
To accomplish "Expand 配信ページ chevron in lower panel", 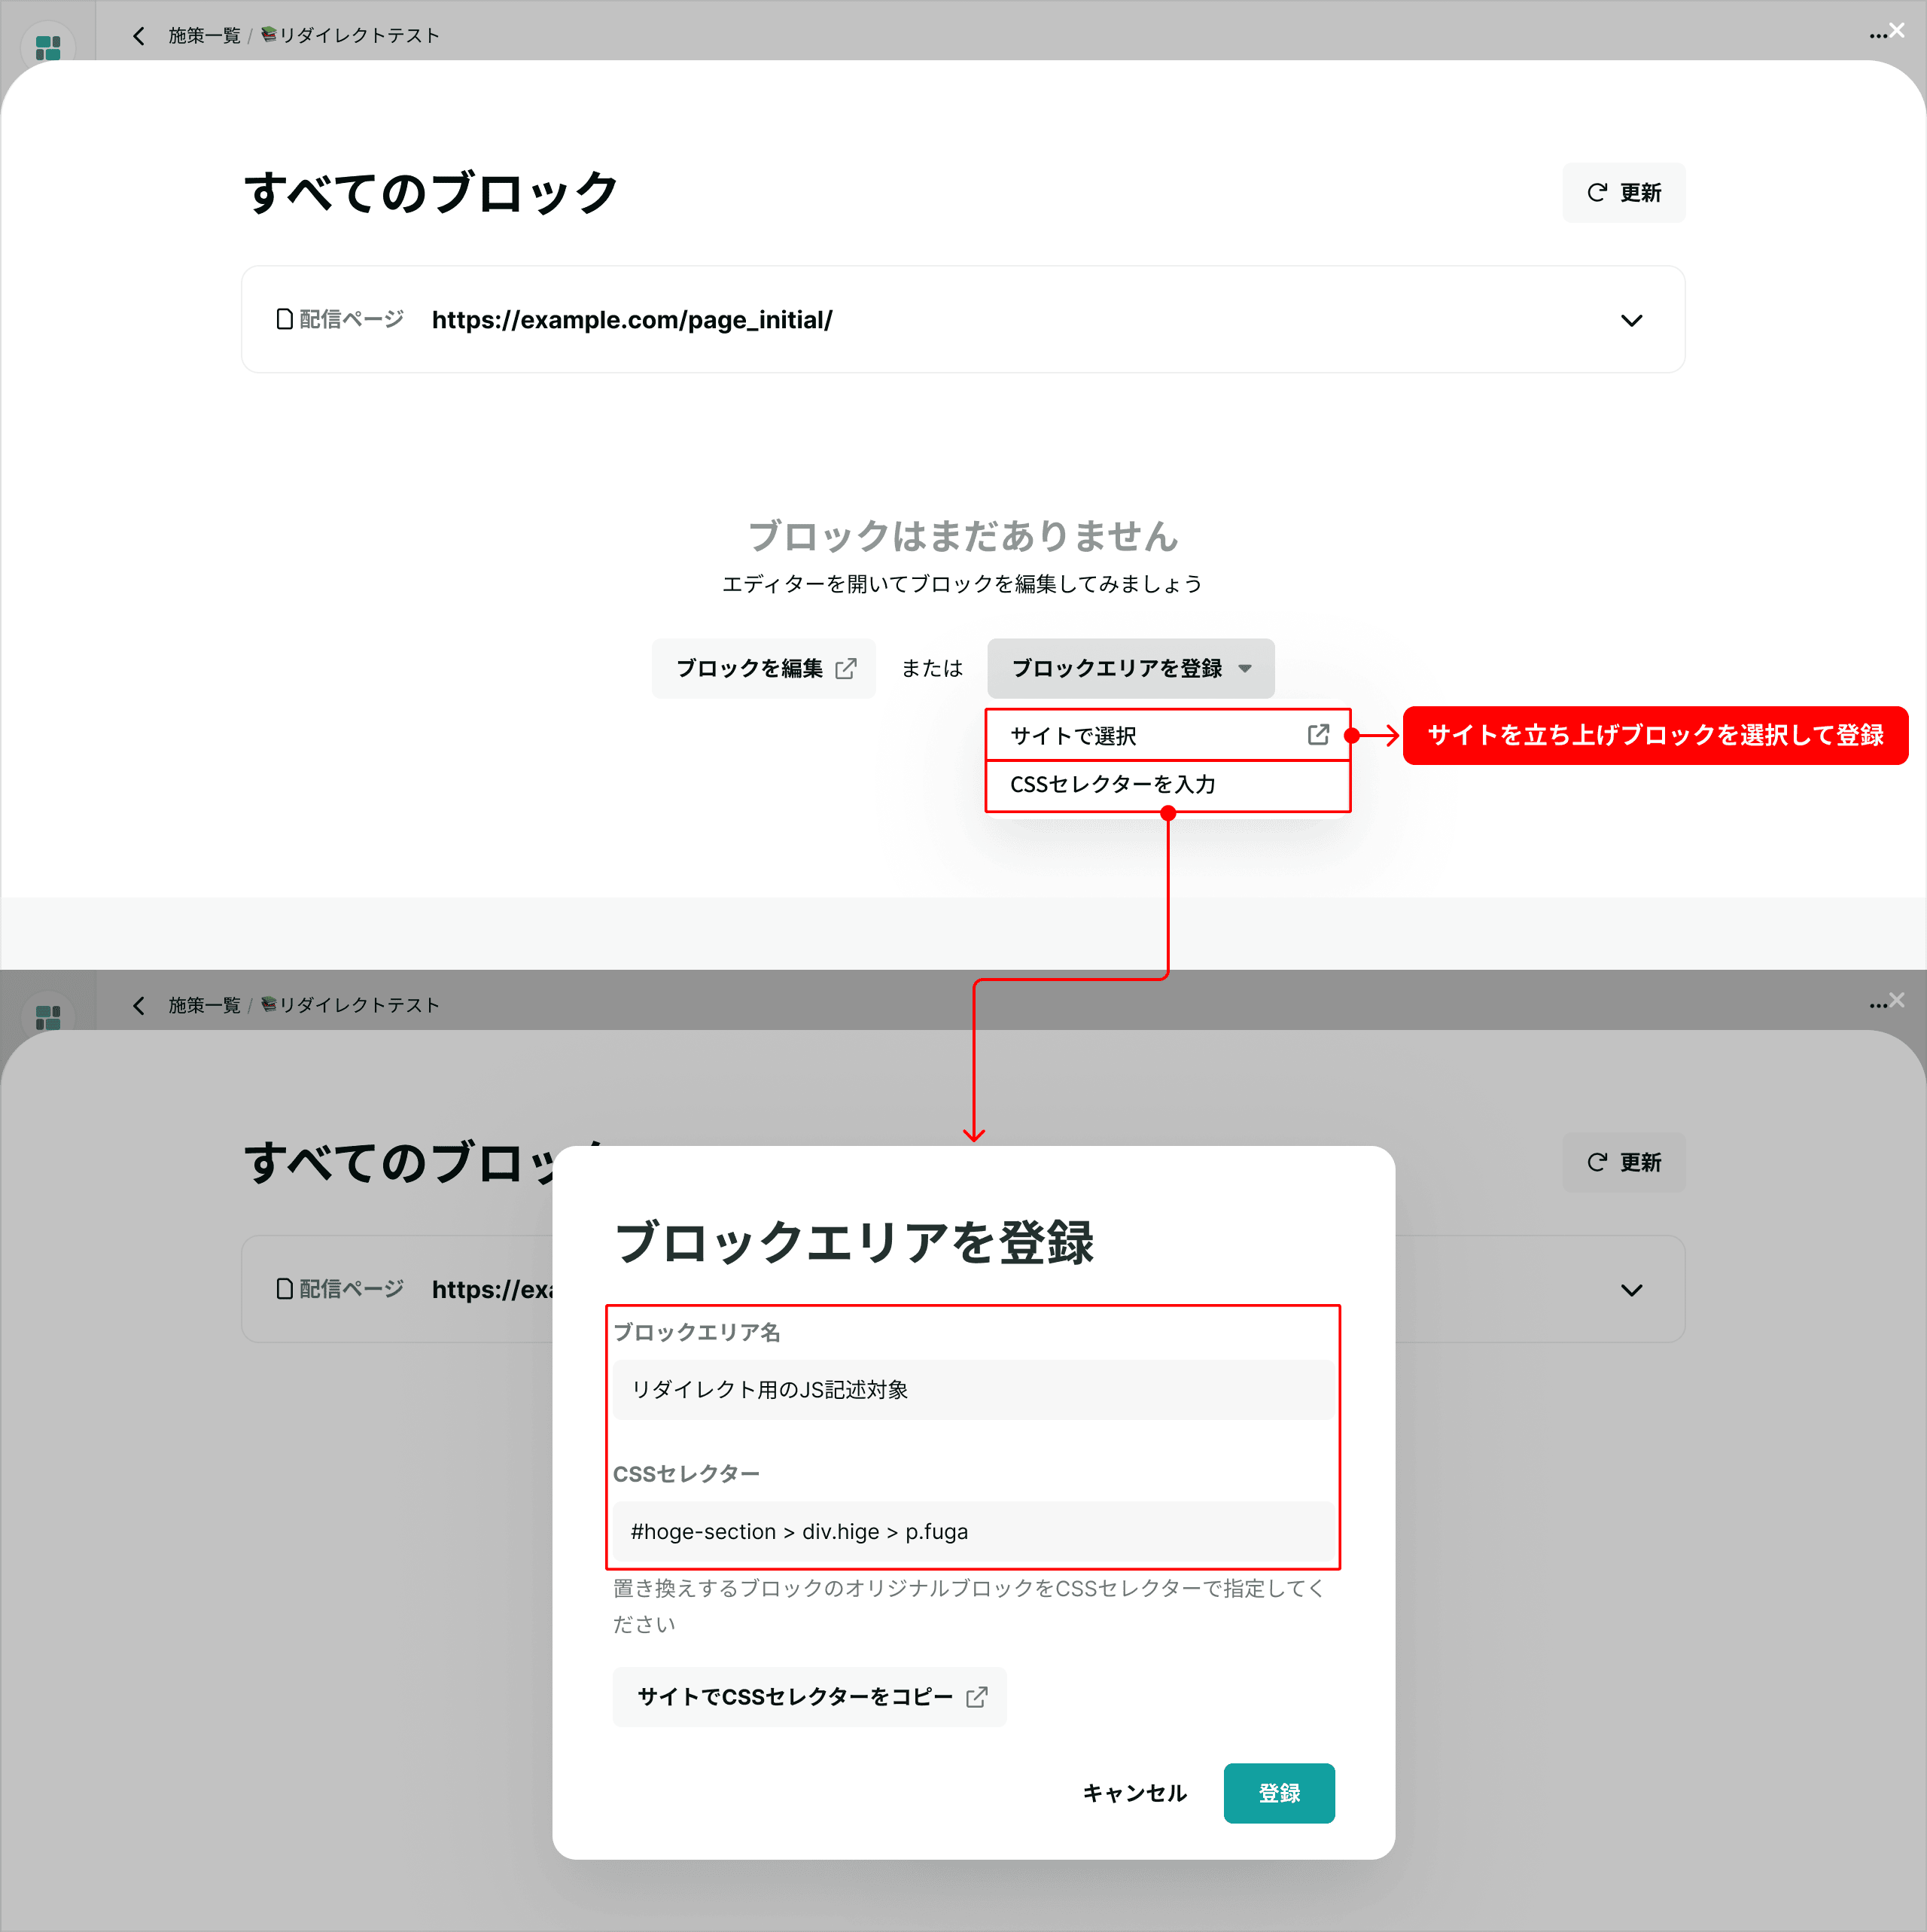I will pos(1631,1291).
